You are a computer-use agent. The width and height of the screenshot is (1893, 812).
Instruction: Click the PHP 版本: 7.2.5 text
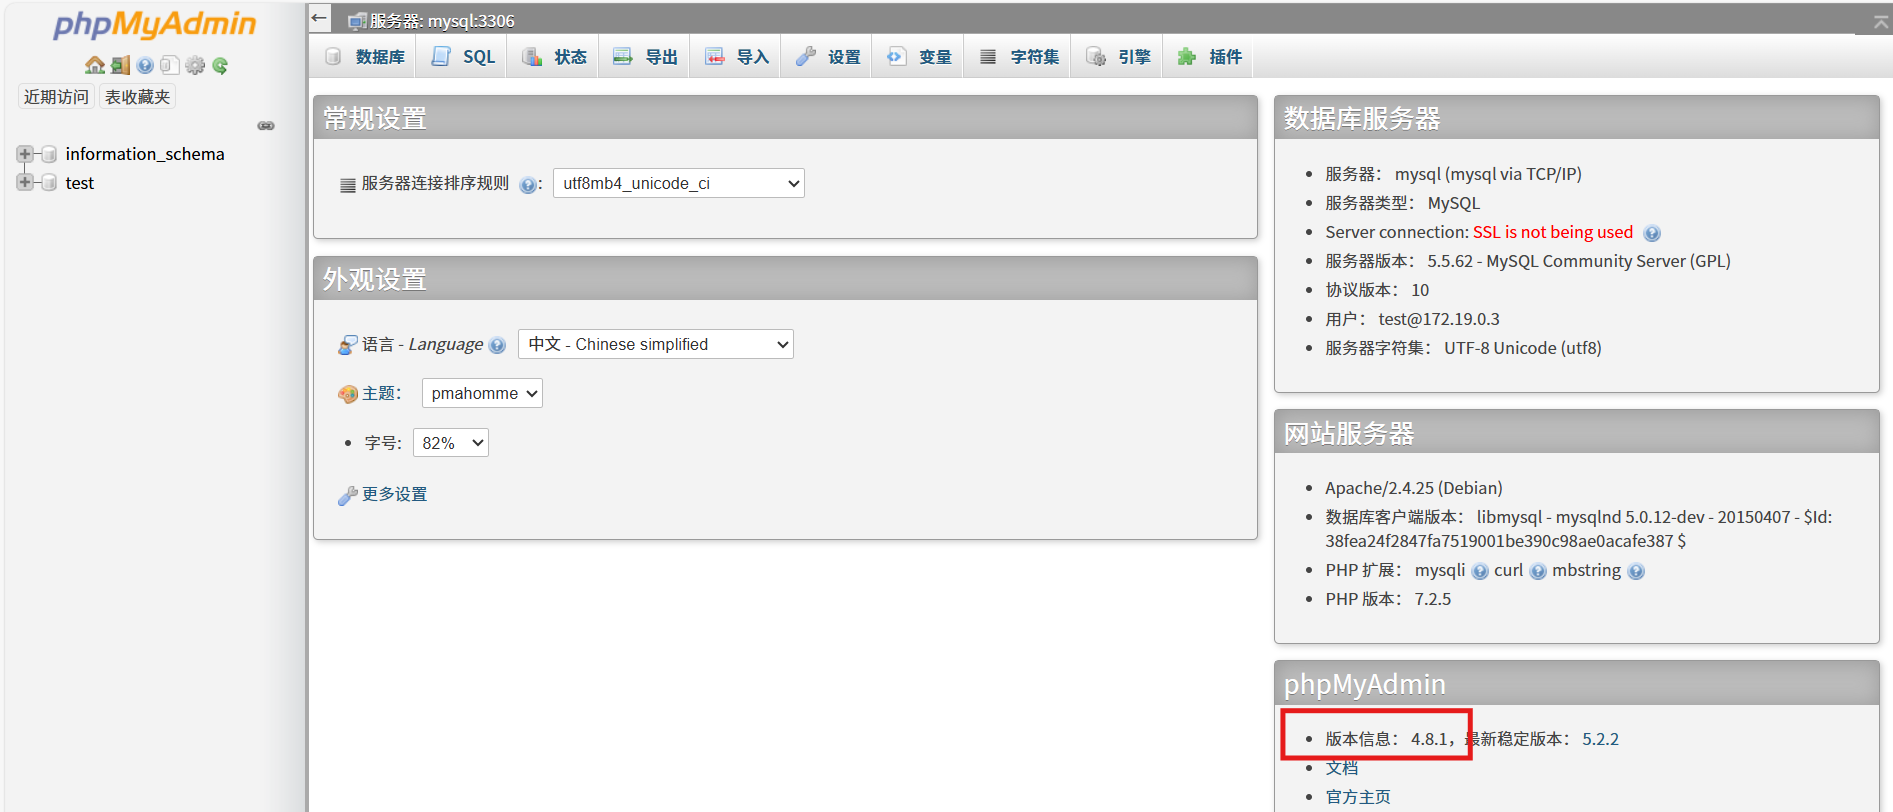[1388, 599]
